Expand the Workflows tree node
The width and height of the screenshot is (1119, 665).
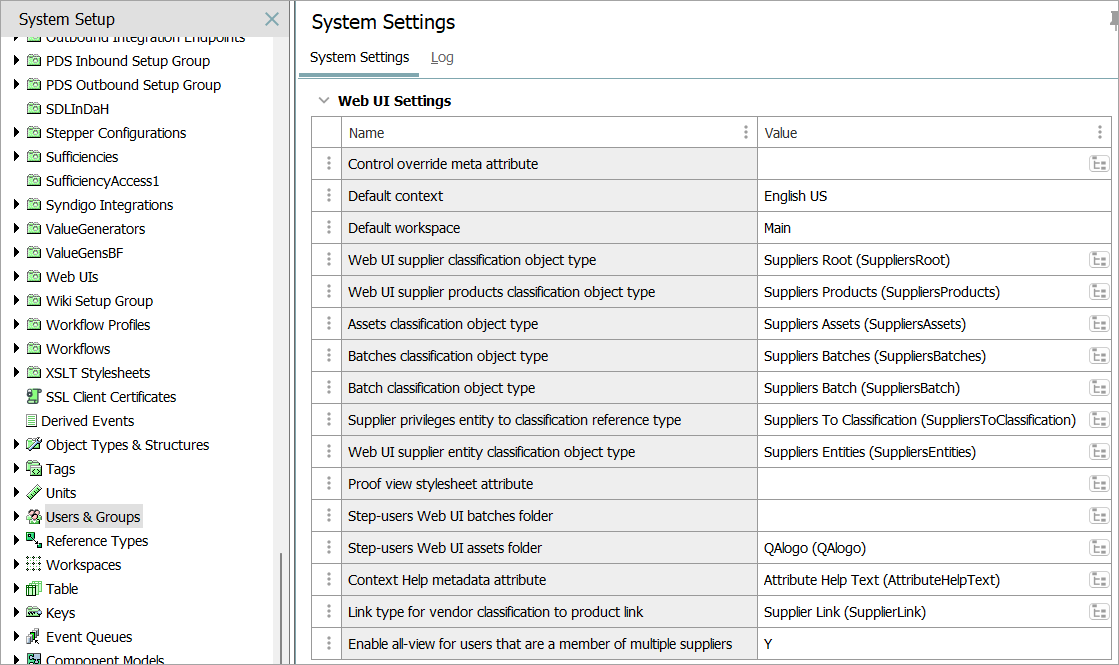click(x=16, y=349)
